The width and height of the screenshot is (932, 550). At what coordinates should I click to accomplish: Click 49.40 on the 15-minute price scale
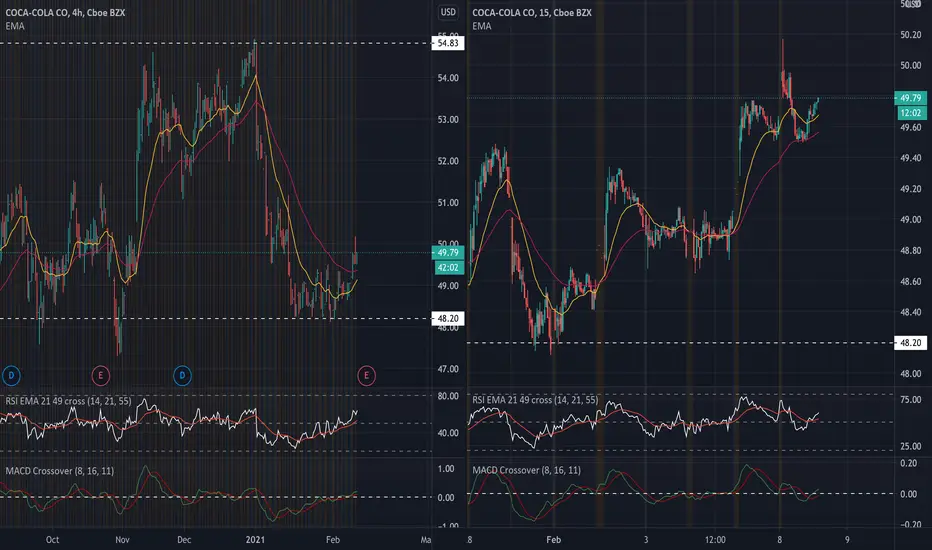coord(911,158)
